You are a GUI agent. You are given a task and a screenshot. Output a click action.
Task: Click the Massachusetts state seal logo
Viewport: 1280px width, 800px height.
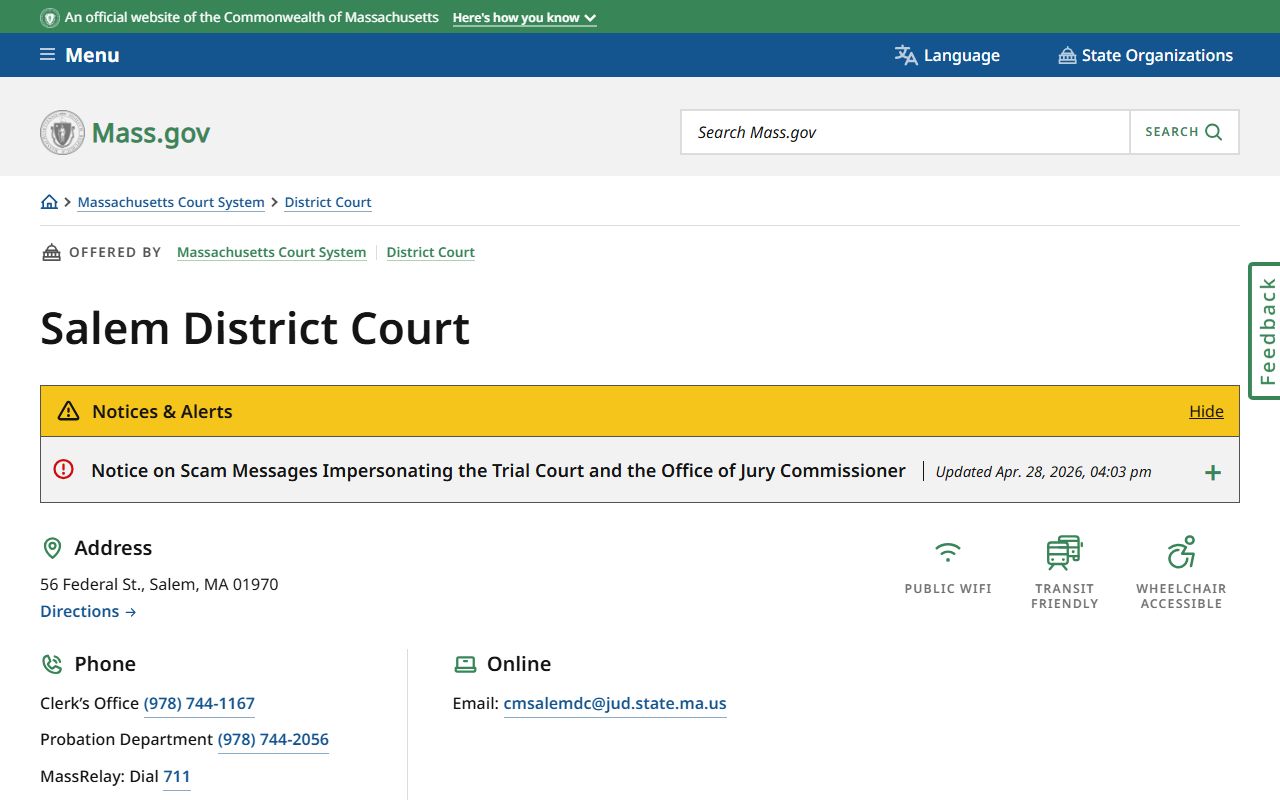pos(62,133)
